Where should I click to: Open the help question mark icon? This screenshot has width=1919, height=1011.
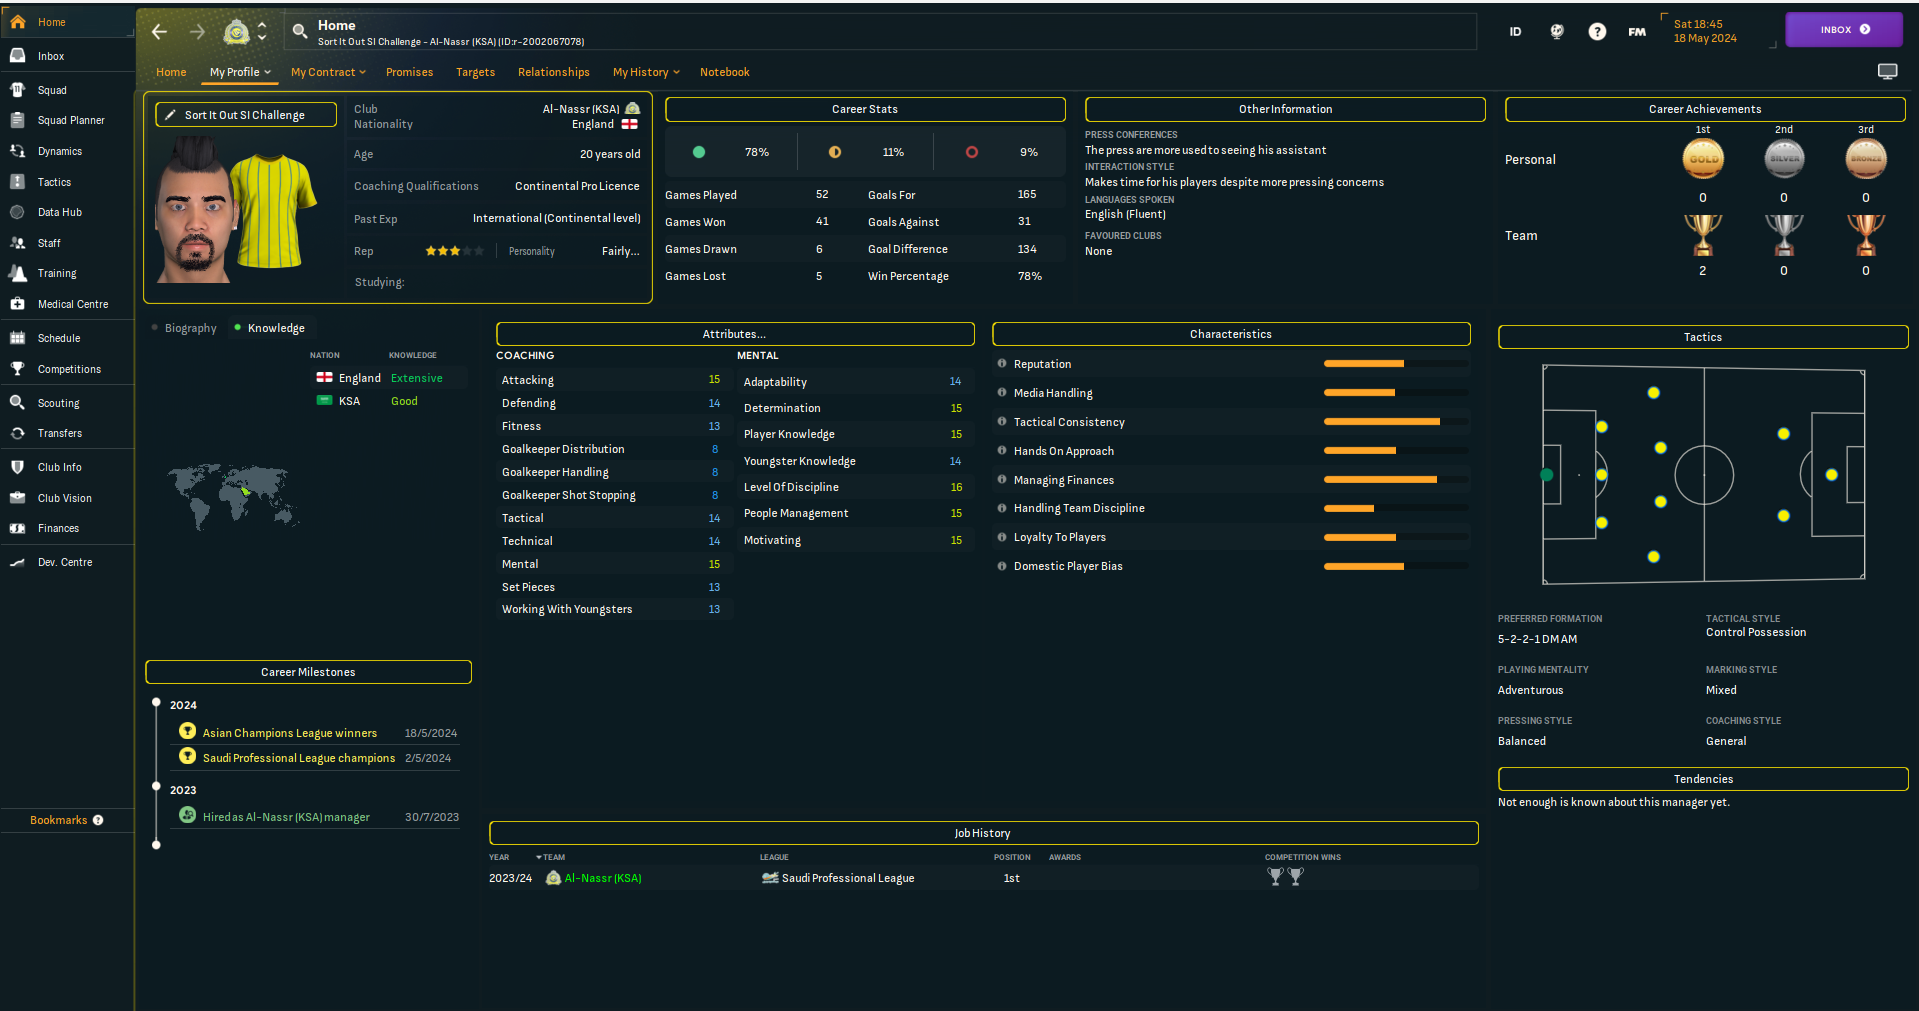(1597, 32)
